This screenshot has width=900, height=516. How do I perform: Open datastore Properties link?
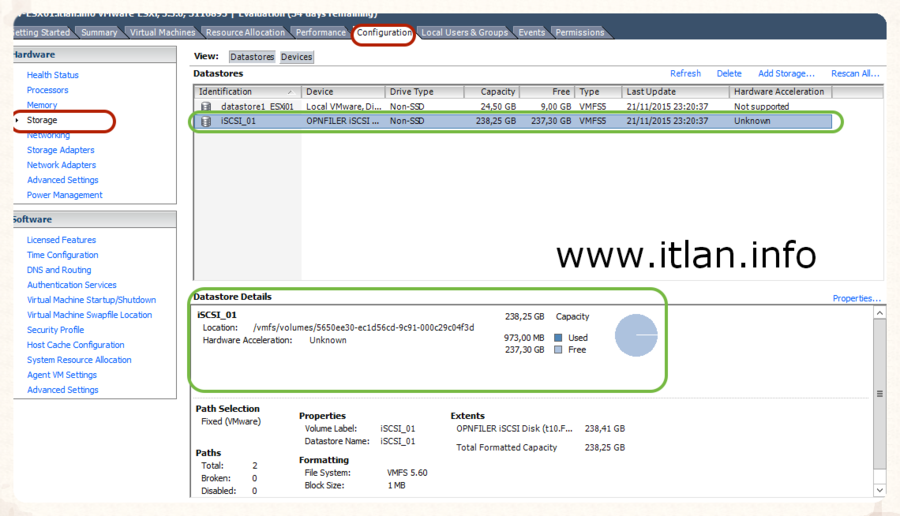(x=856, y=298)
